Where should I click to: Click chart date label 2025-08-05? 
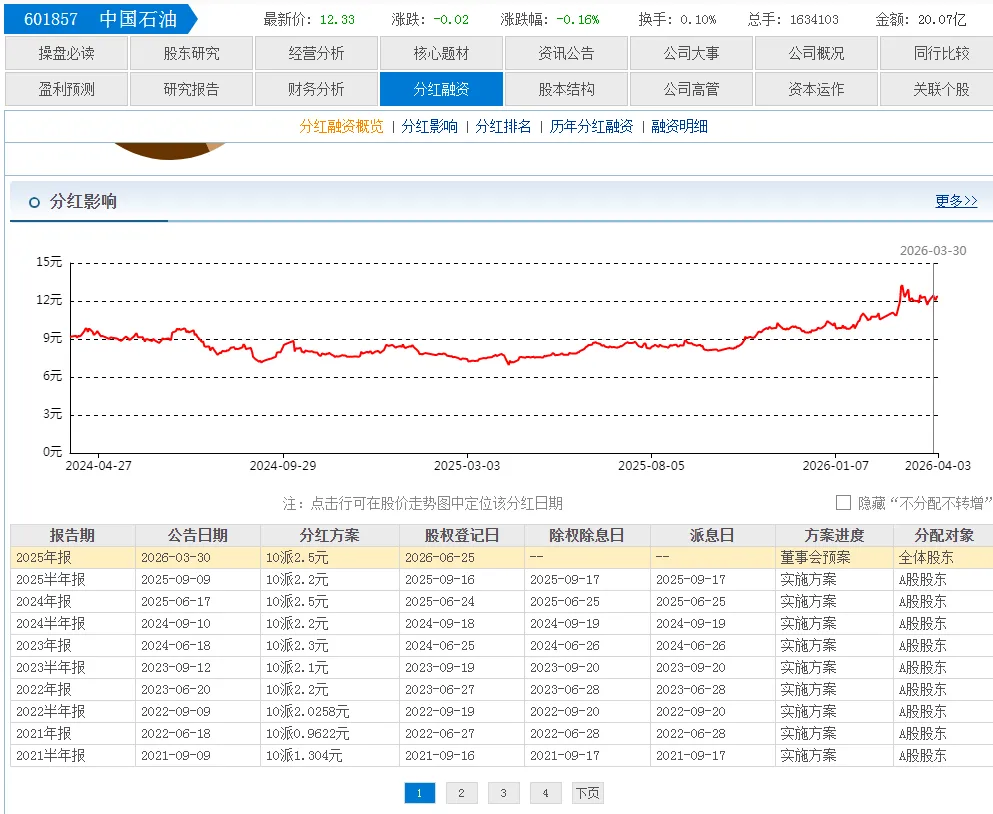(x=651, y=466)
